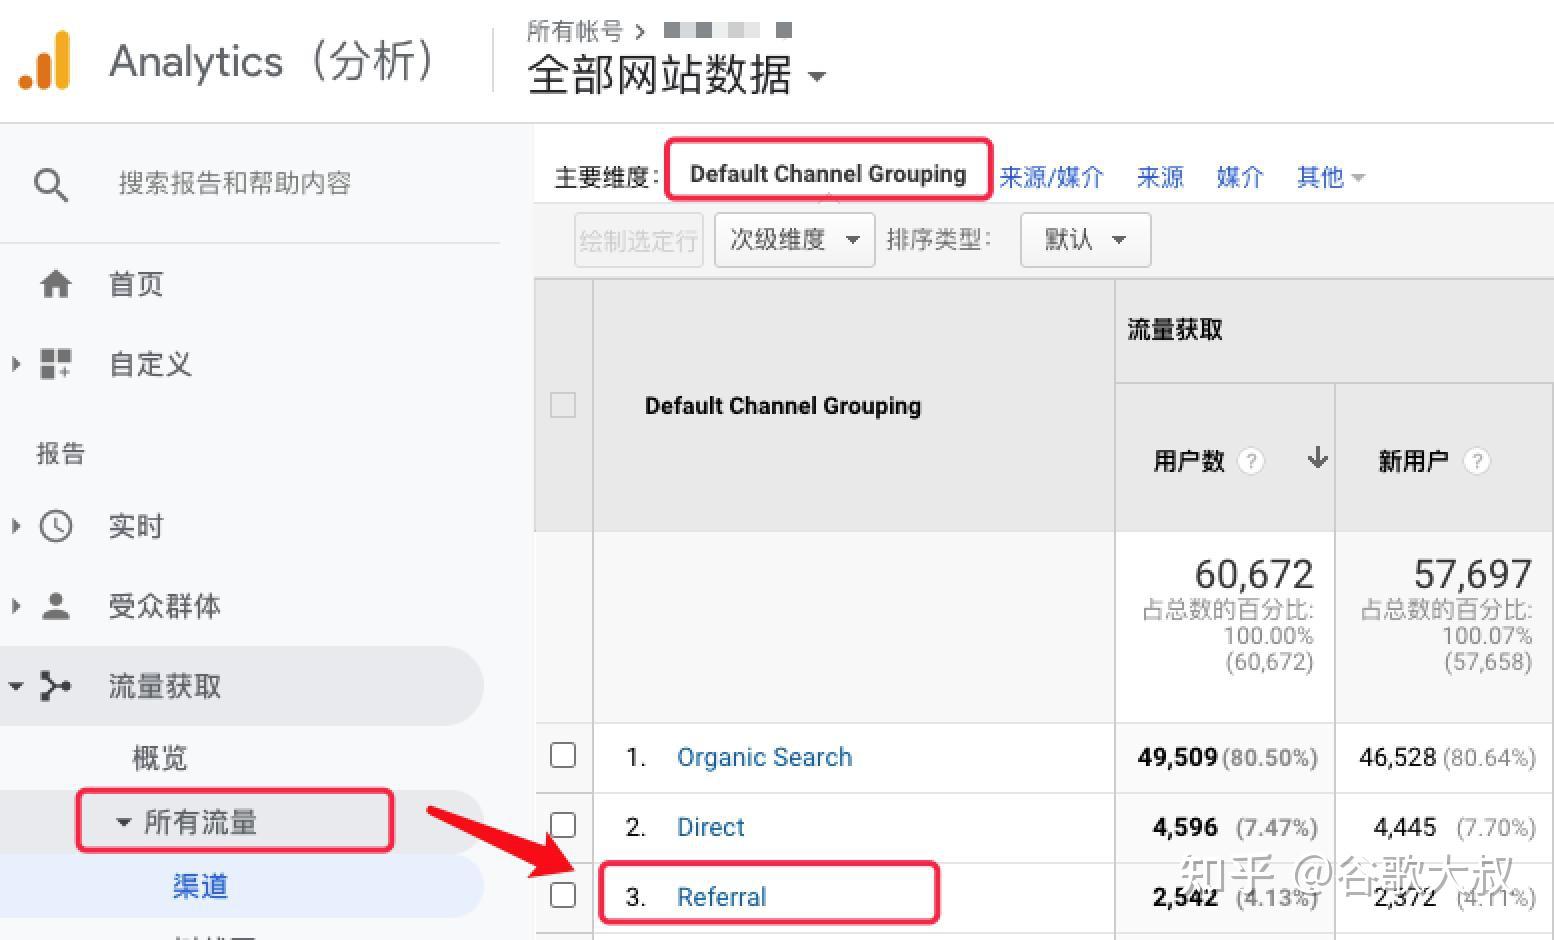Click the Google Analytics logo icon
The height and width of the screenshot is (940, 1554).
45,60
